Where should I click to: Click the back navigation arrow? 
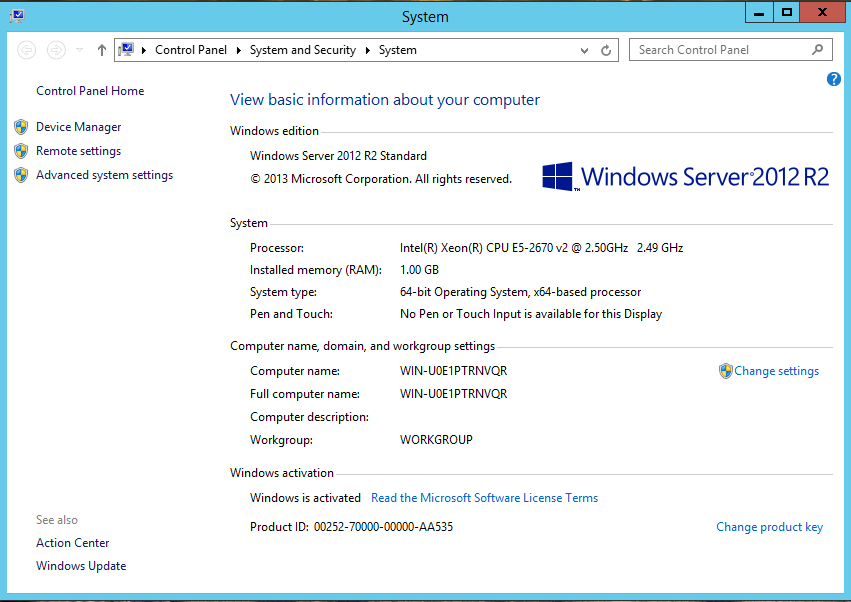coord(27,50)
